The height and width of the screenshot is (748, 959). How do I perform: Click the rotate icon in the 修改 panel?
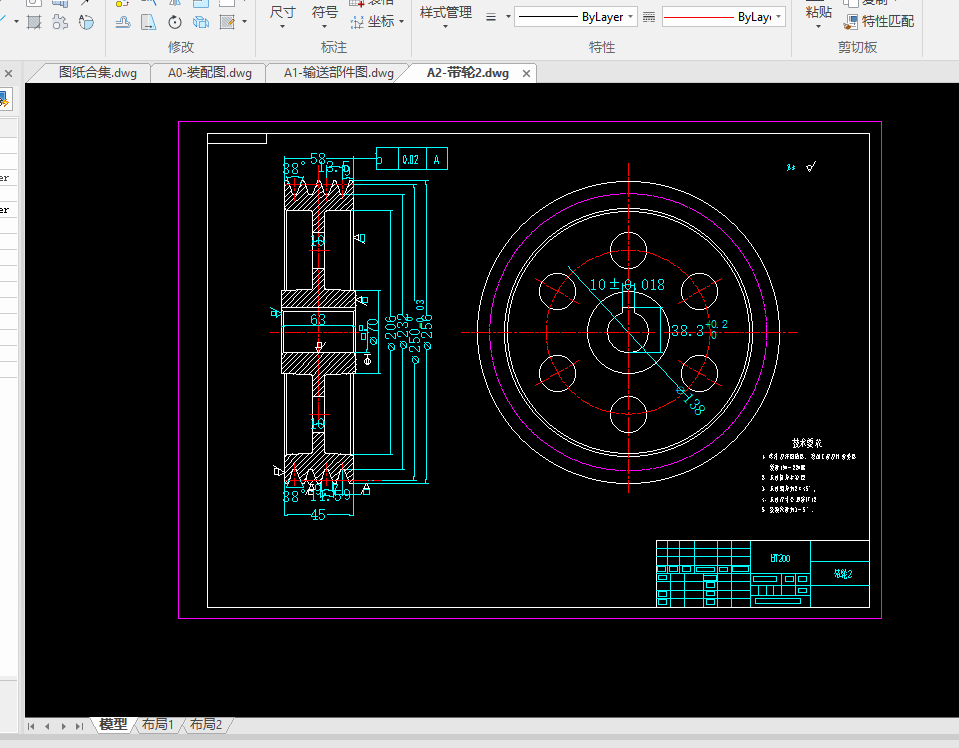(175, 21)
